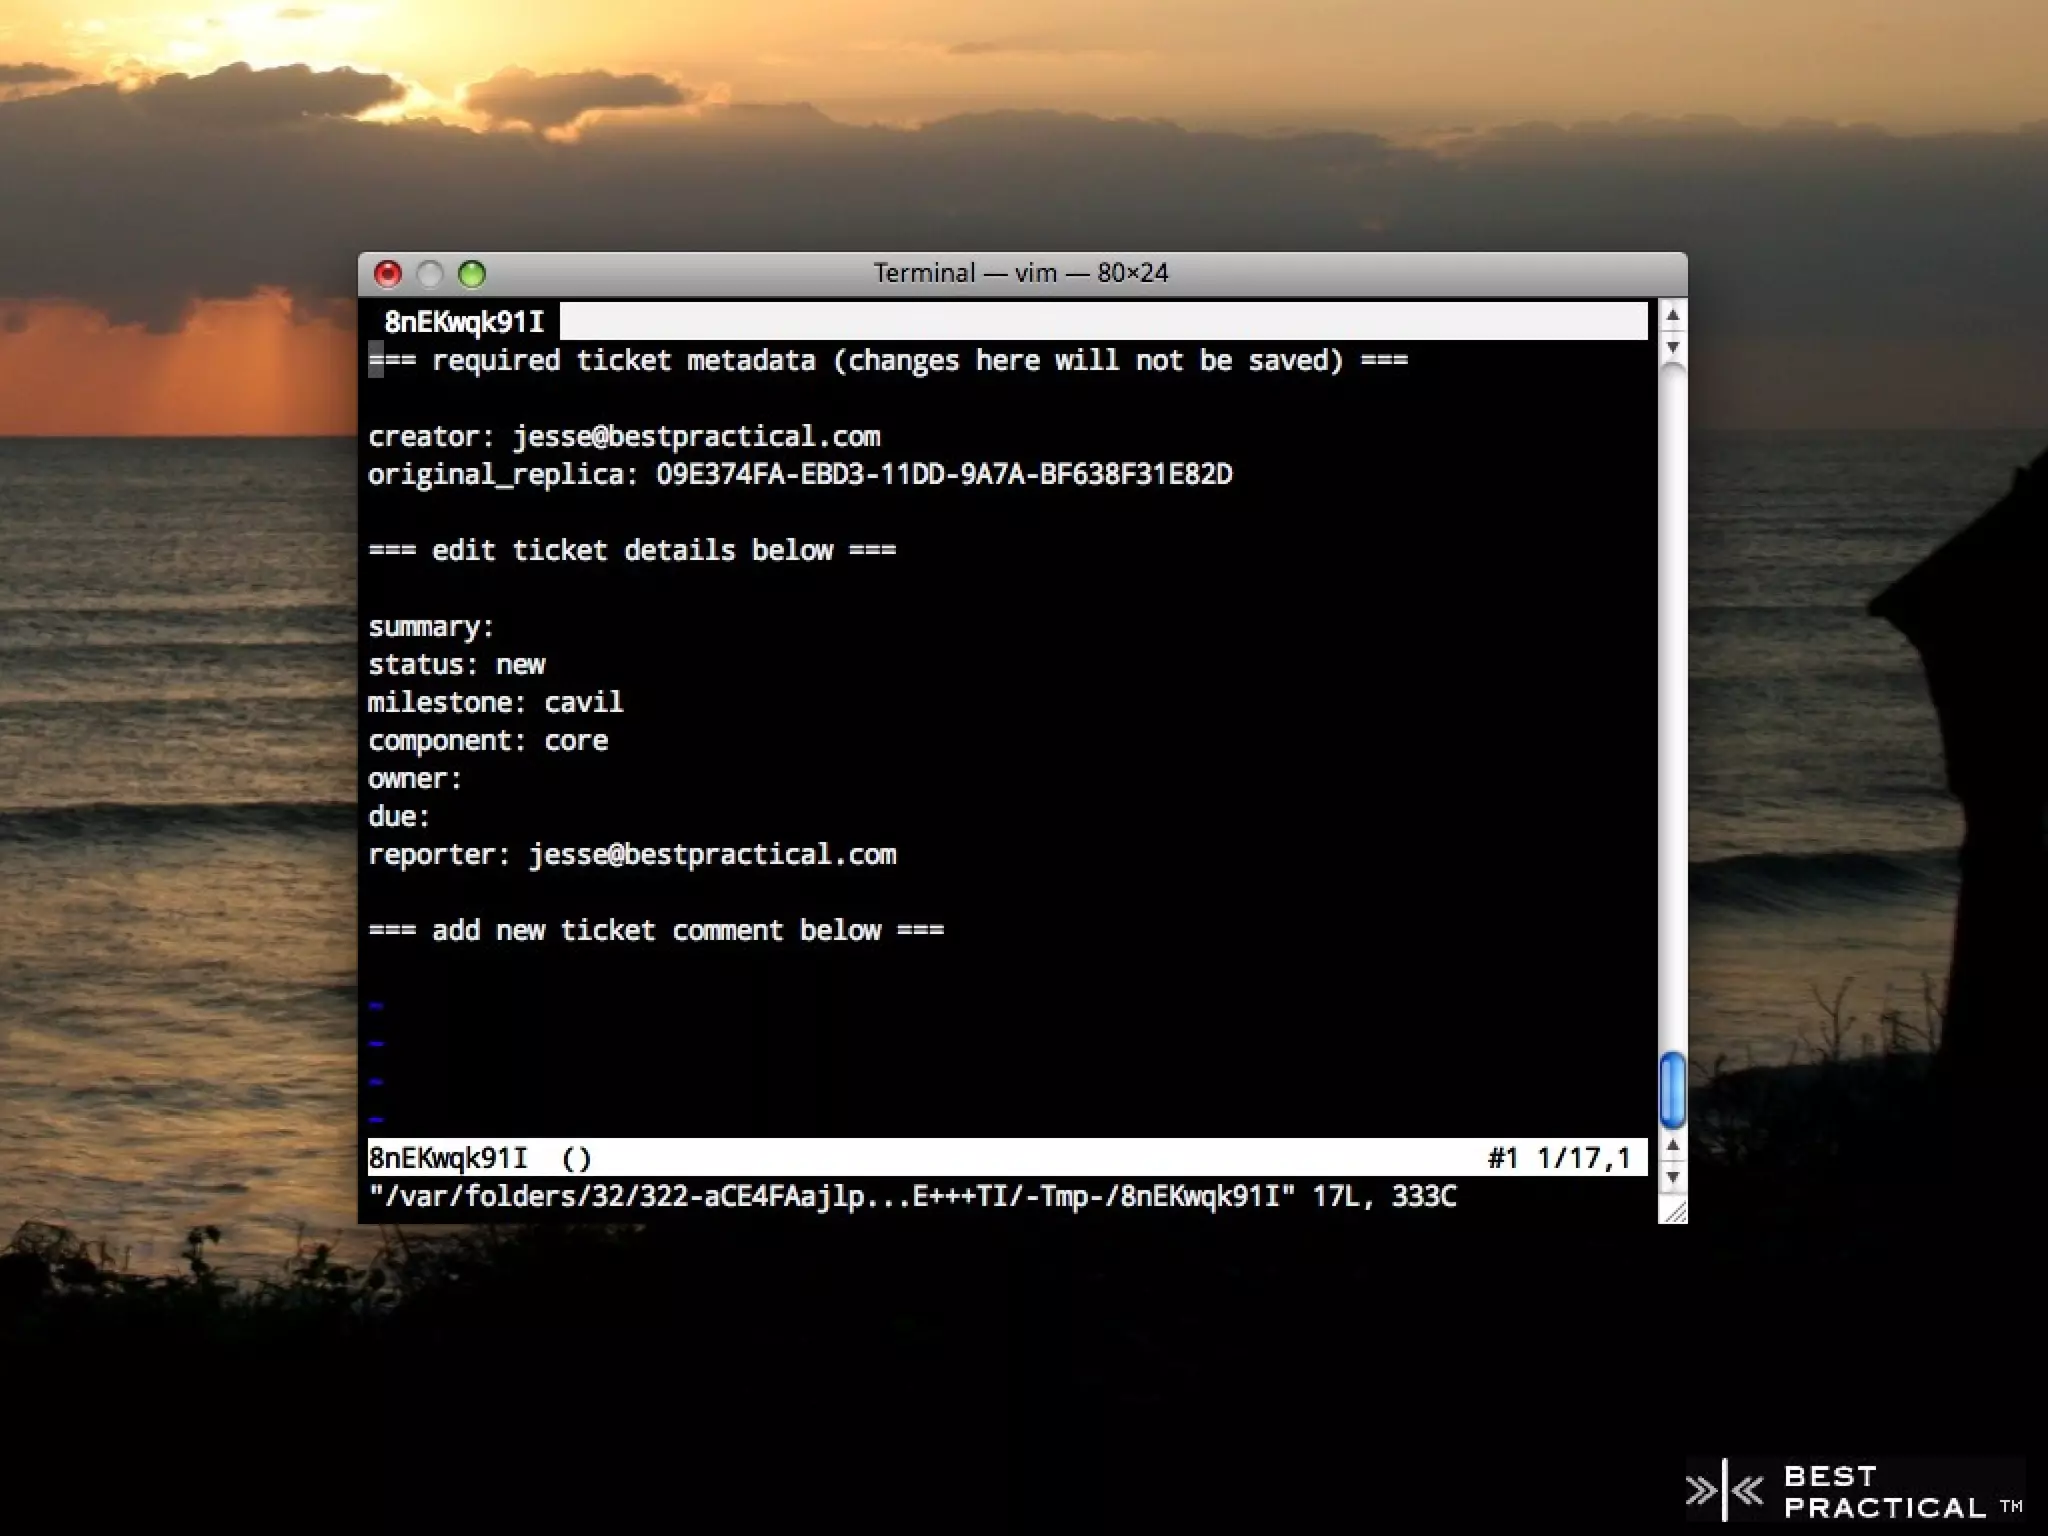Click the scroll up arrow below the thumb
This screenshot has width=2048, height=1536.
click(1672, 1146)
